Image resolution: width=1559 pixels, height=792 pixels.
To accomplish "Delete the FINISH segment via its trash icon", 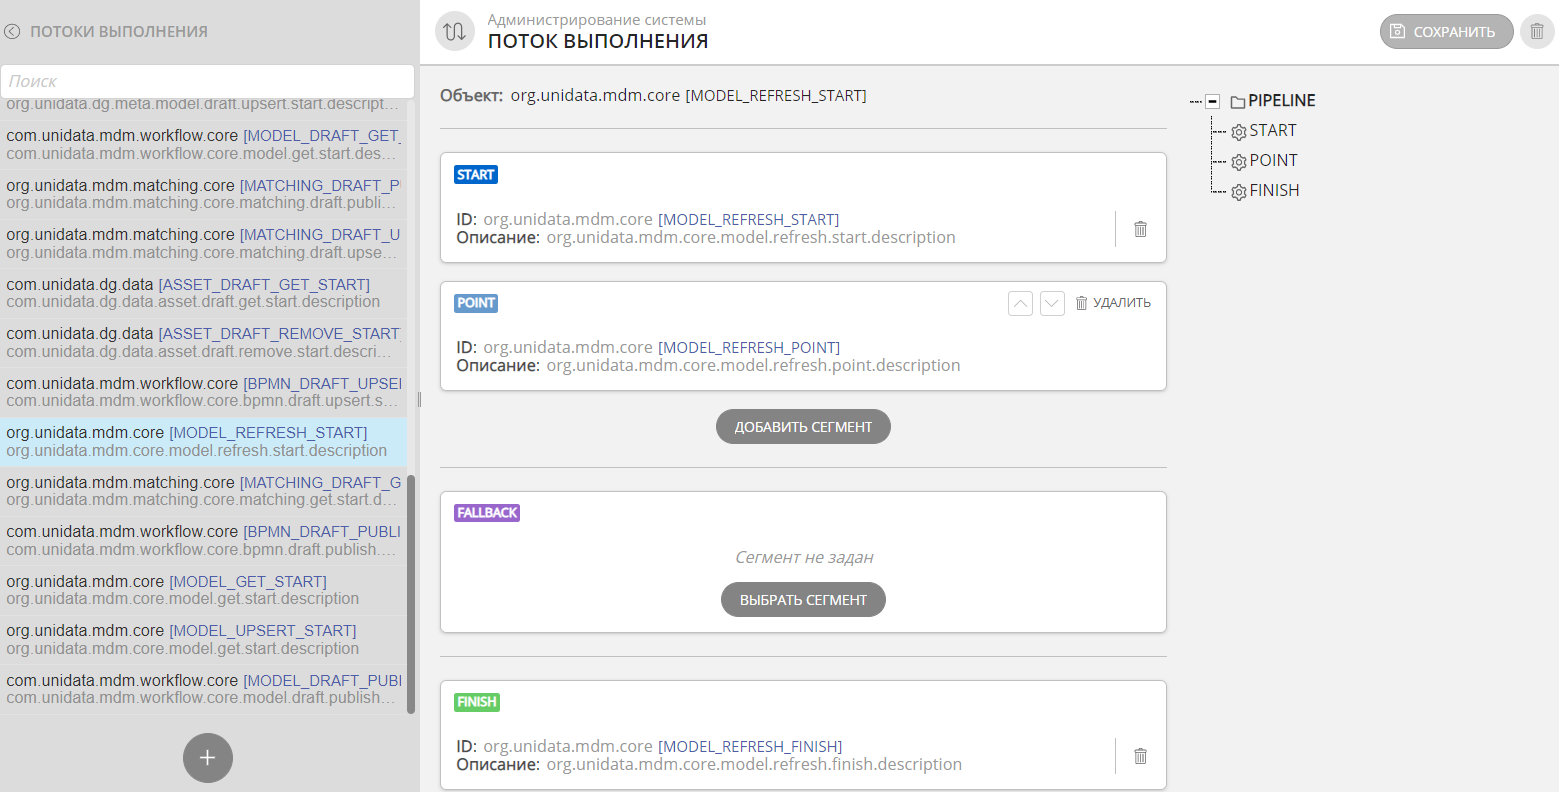I will click(1140, 756).
